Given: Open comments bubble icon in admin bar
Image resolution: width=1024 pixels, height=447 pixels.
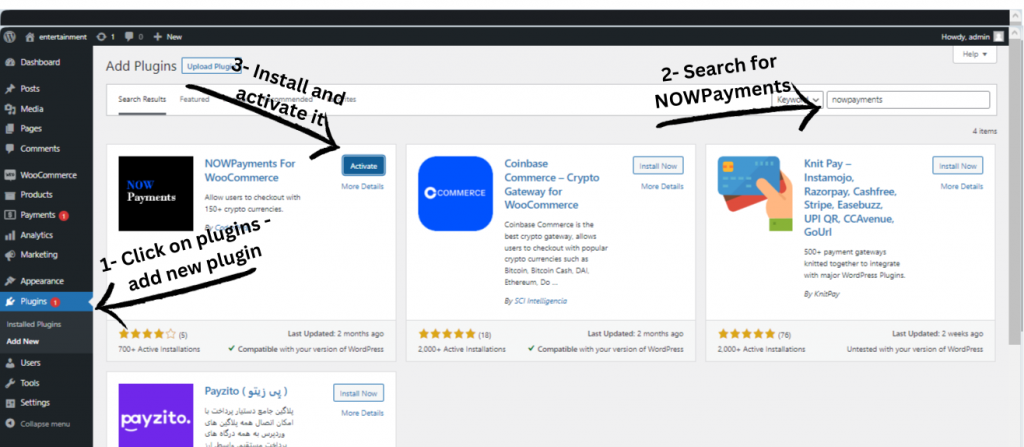Looking at the screenshot, I should pos(129,37).
